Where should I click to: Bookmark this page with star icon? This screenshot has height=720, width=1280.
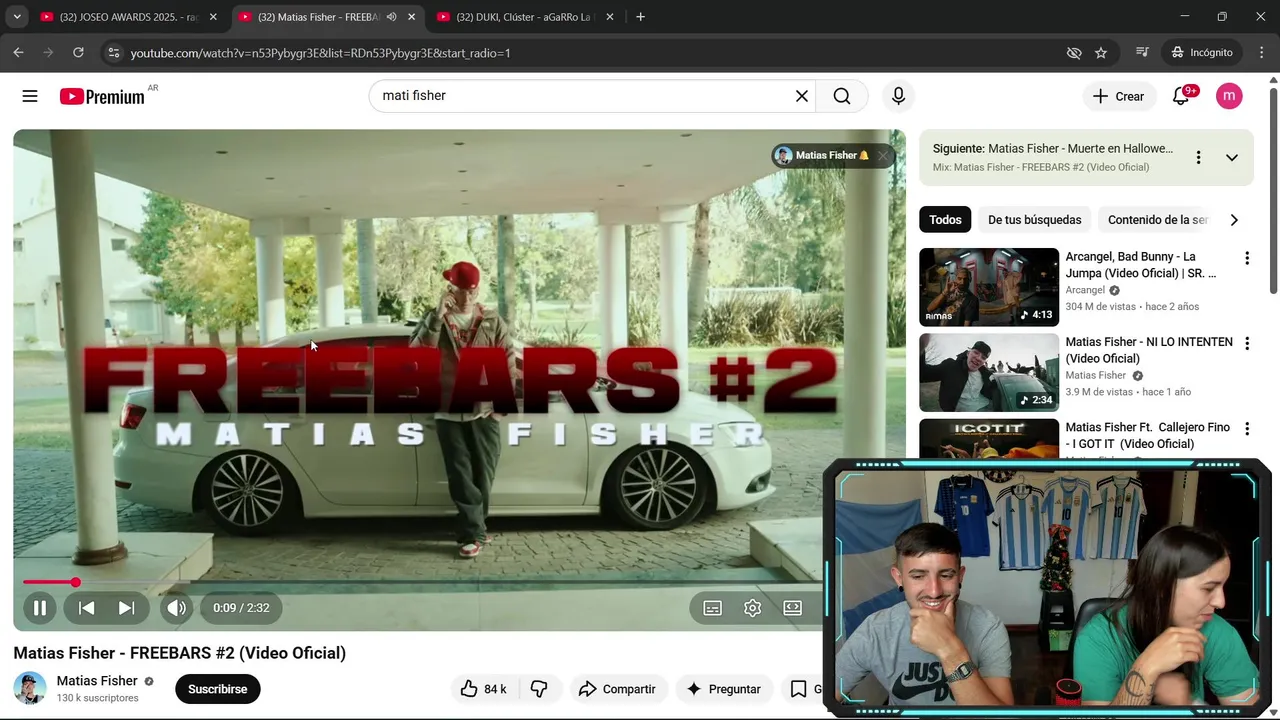1101,52
